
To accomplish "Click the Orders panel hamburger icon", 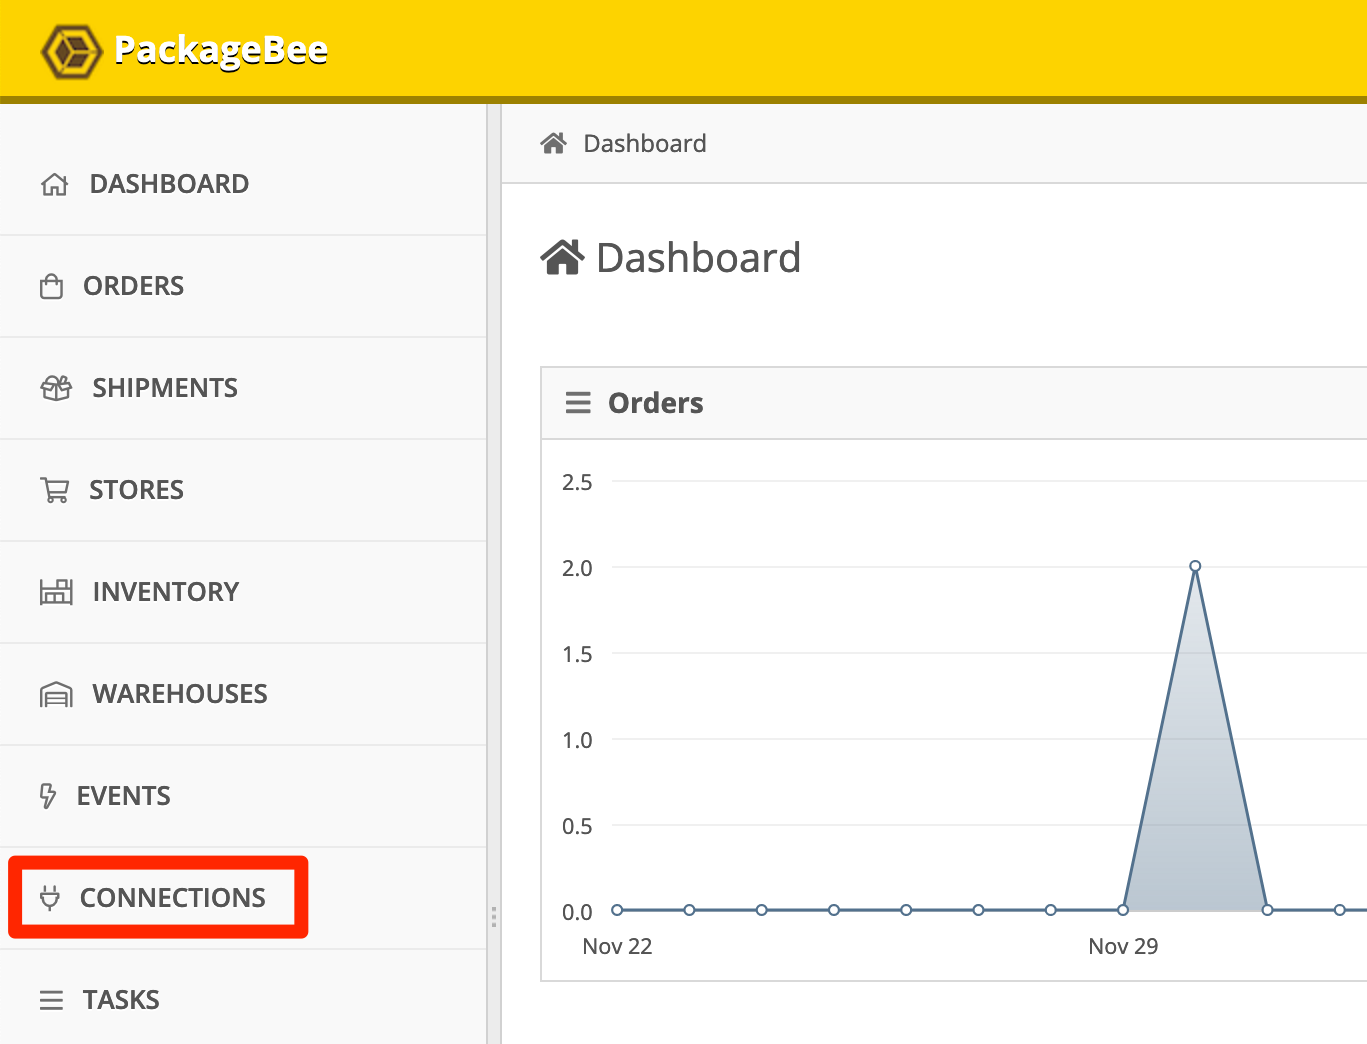I will pyautogui.click(x=578, y=403).
